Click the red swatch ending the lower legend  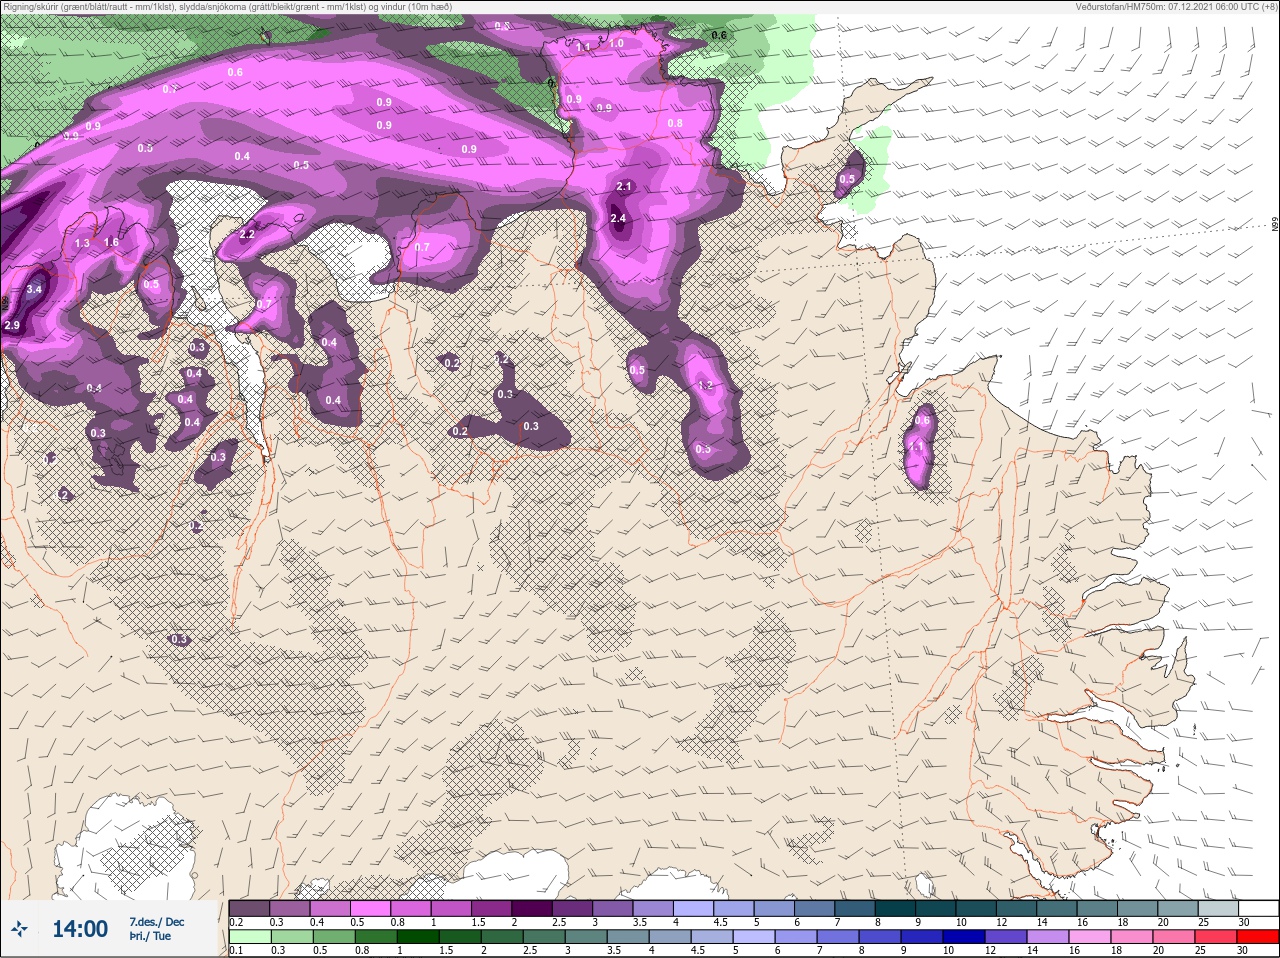1258,938
